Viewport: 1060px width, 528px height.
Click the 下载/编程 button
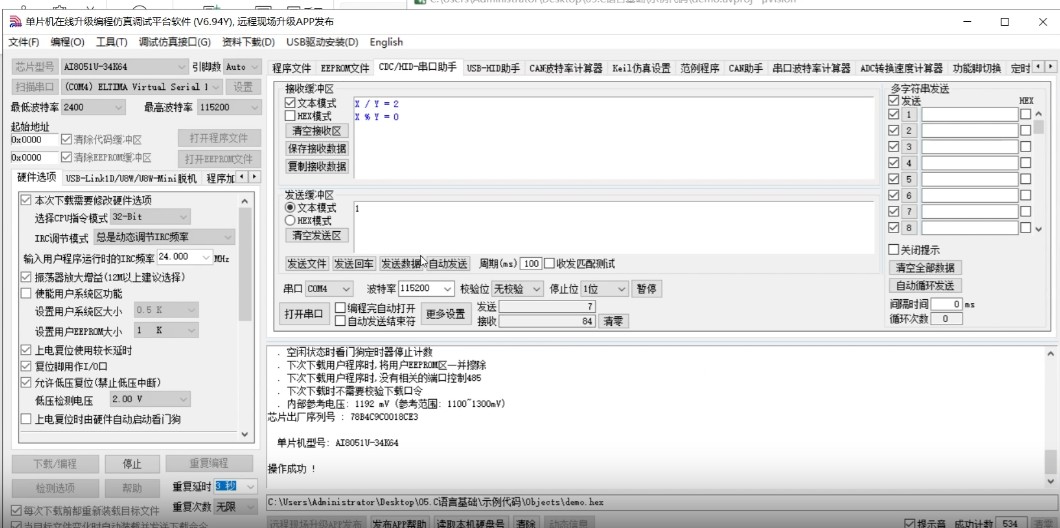(55, 464)
